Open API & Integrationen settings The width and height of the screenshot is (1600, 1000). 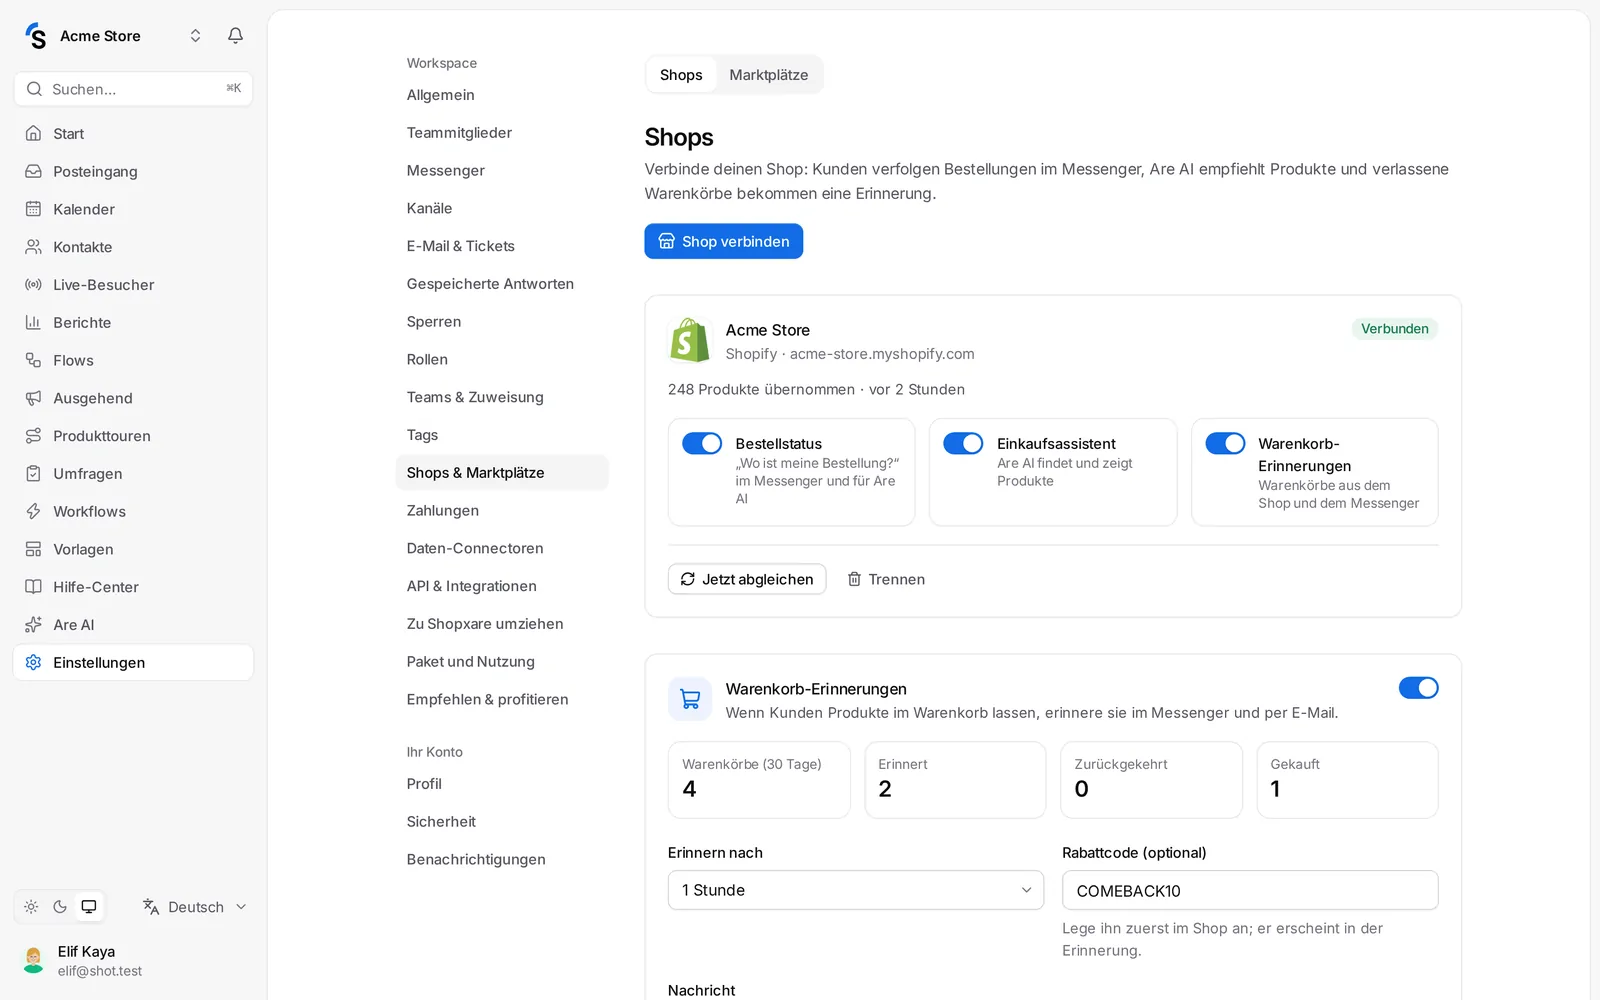point(502,586)
